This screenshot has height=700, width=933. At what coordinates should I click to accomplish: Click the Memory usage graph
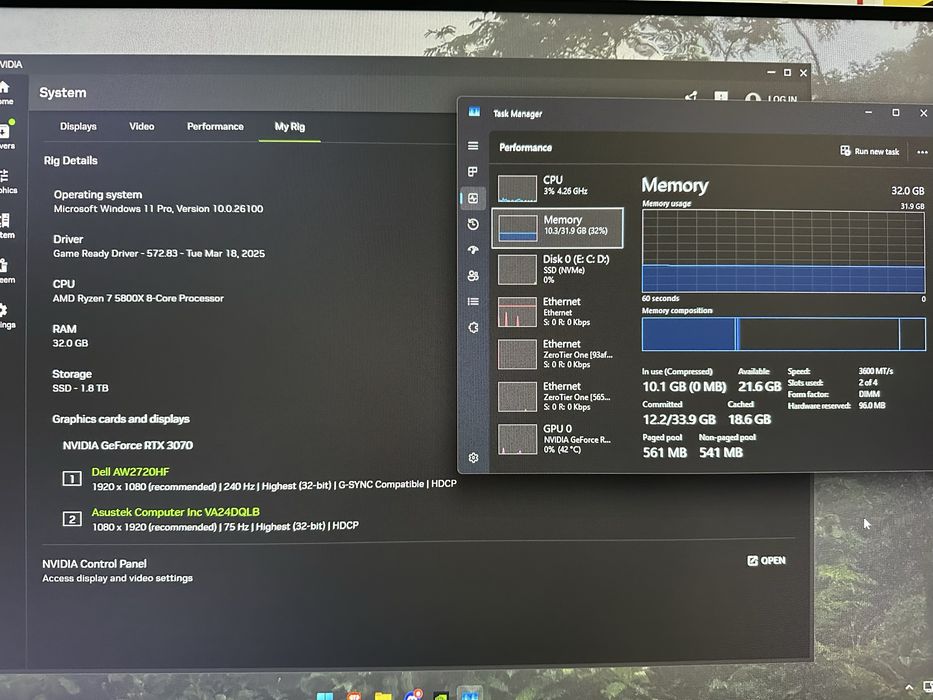tap(783, 251)
